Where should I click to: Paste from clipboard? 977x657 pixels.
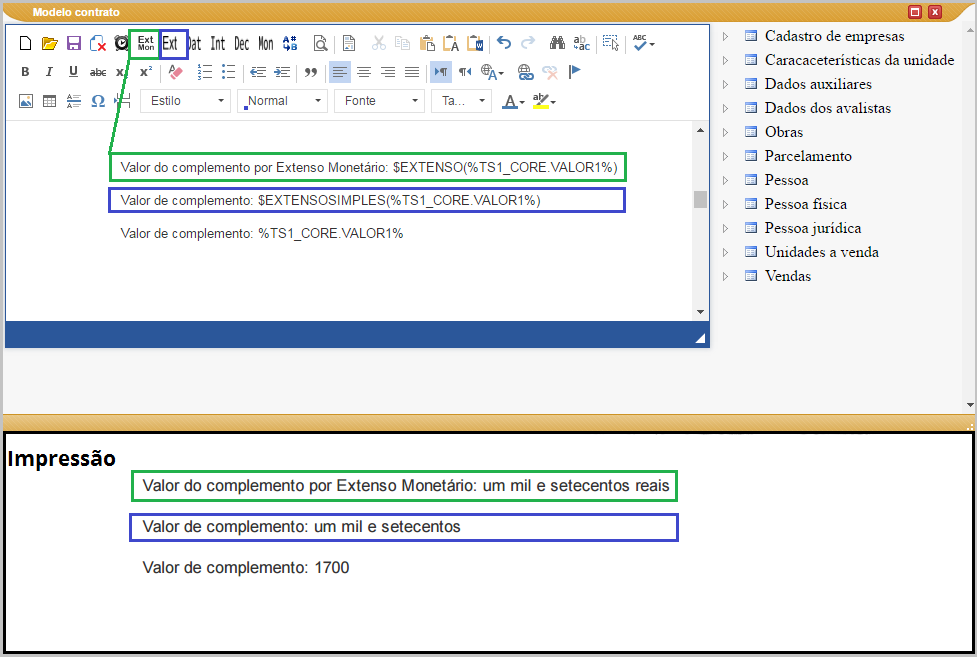pyautogui.click(x=427, y=44)
